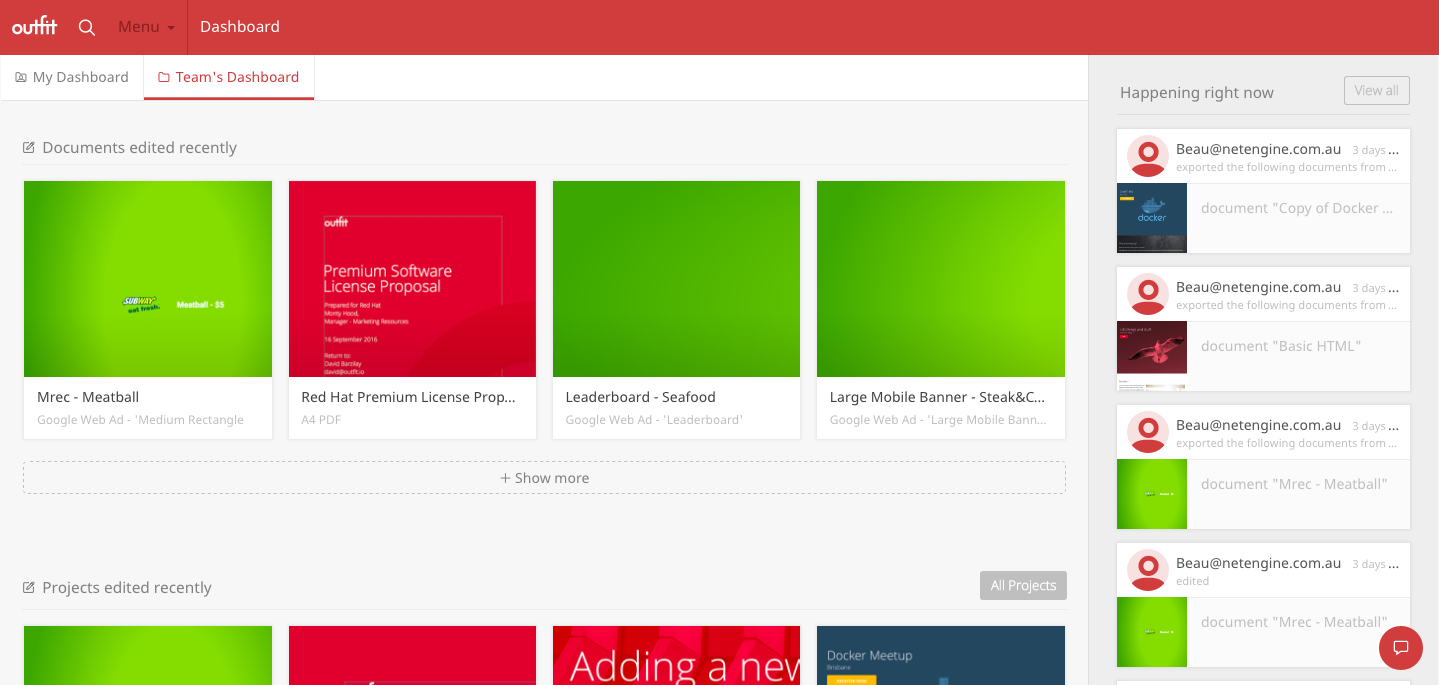Open exported Mrec - Meatball feed thumbnail

point(1152,494)
